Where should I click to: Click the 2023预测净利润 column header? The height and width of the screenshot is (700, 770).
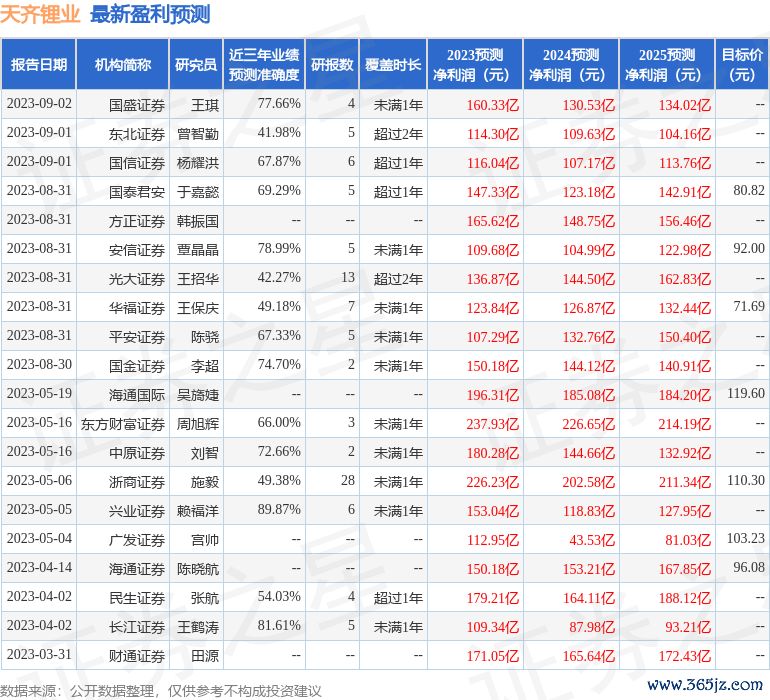[475, 64]
